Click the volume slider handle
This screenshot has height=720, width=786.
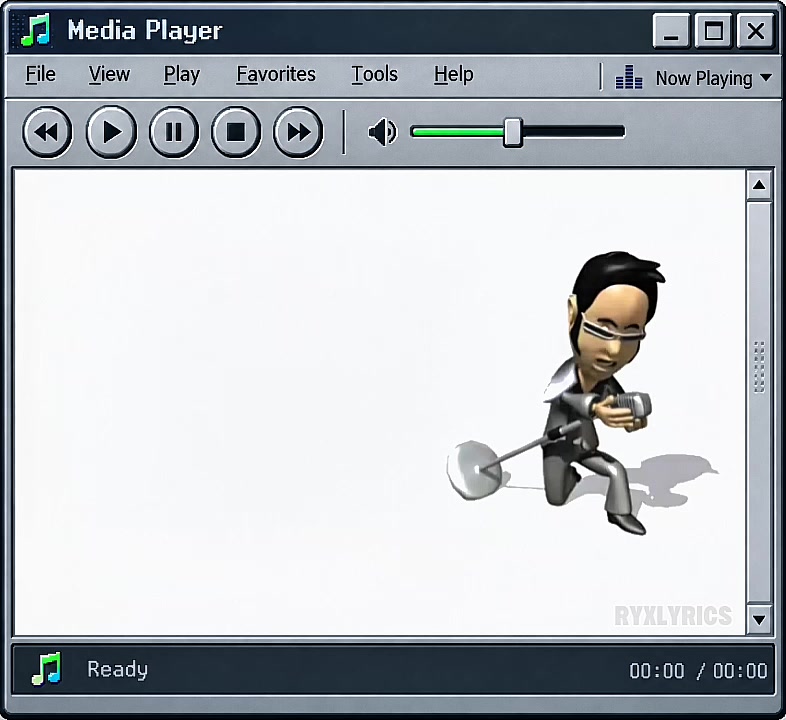tap(512, 132)
